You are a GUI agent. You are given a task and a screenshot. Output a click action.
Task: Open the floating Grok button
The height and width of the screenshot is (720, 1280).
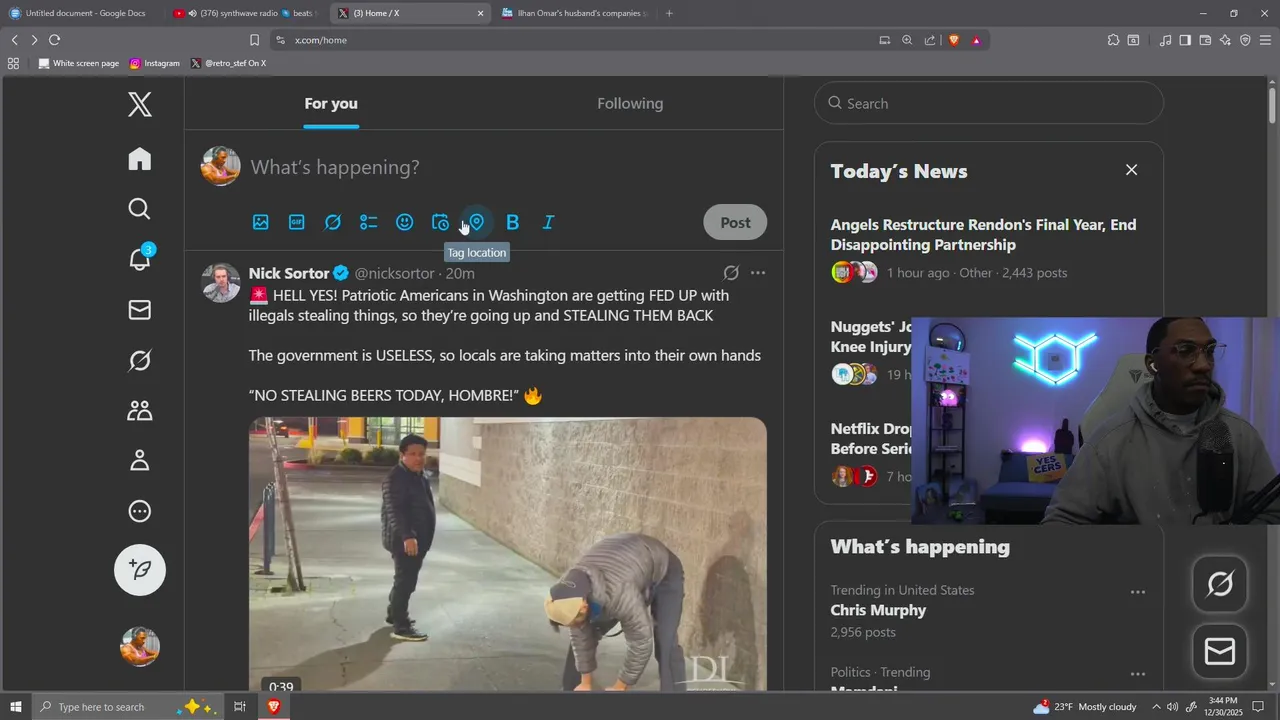click(1220, 584)
